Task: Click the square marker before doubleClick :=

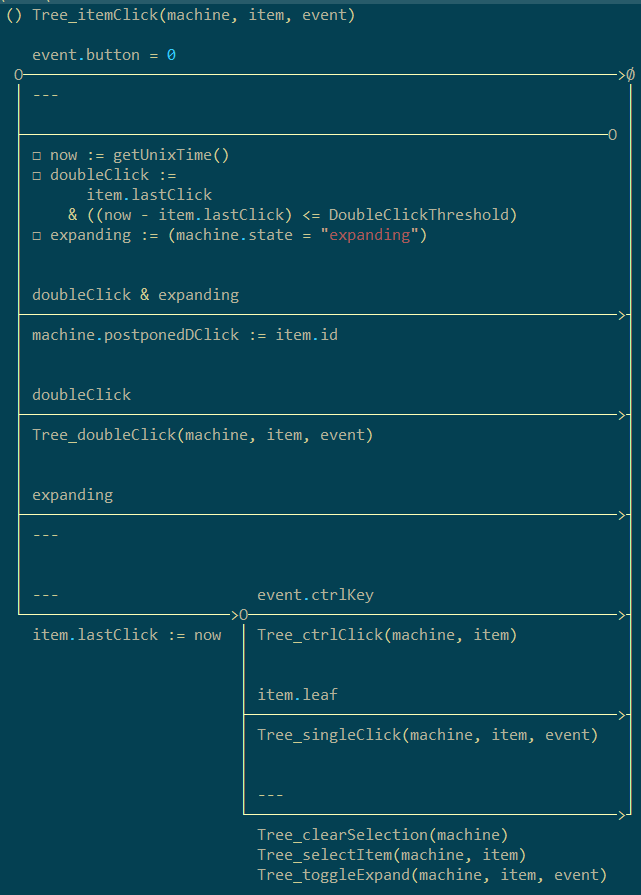Action: pos(37,175)
